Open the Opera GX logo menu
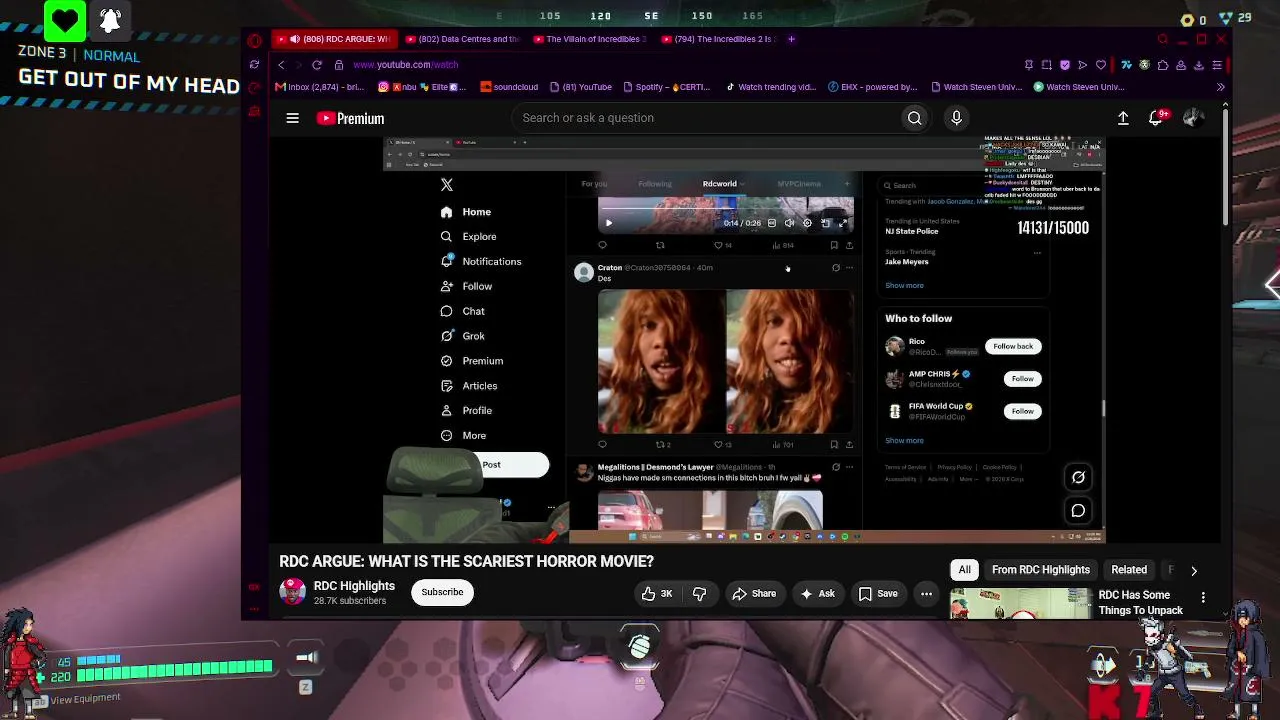This screenshot has height=720, width=1280. [254, 40]
